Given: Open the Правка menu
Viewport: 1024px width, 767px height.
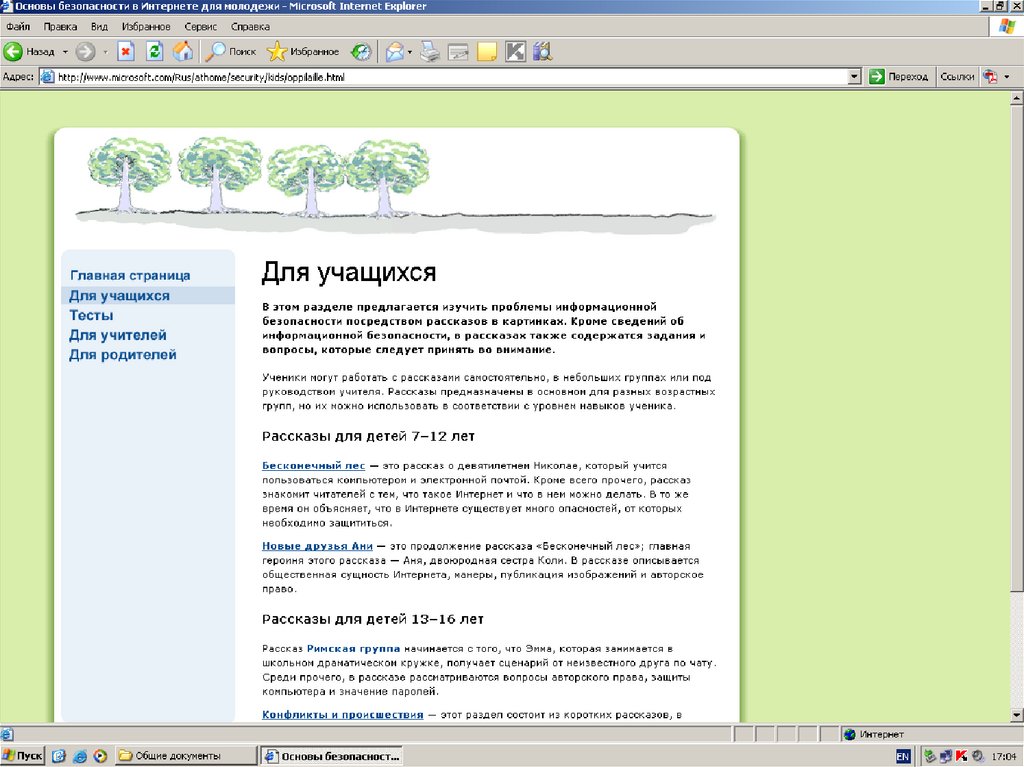Looking at the screenshot, I should click(60, 27).
